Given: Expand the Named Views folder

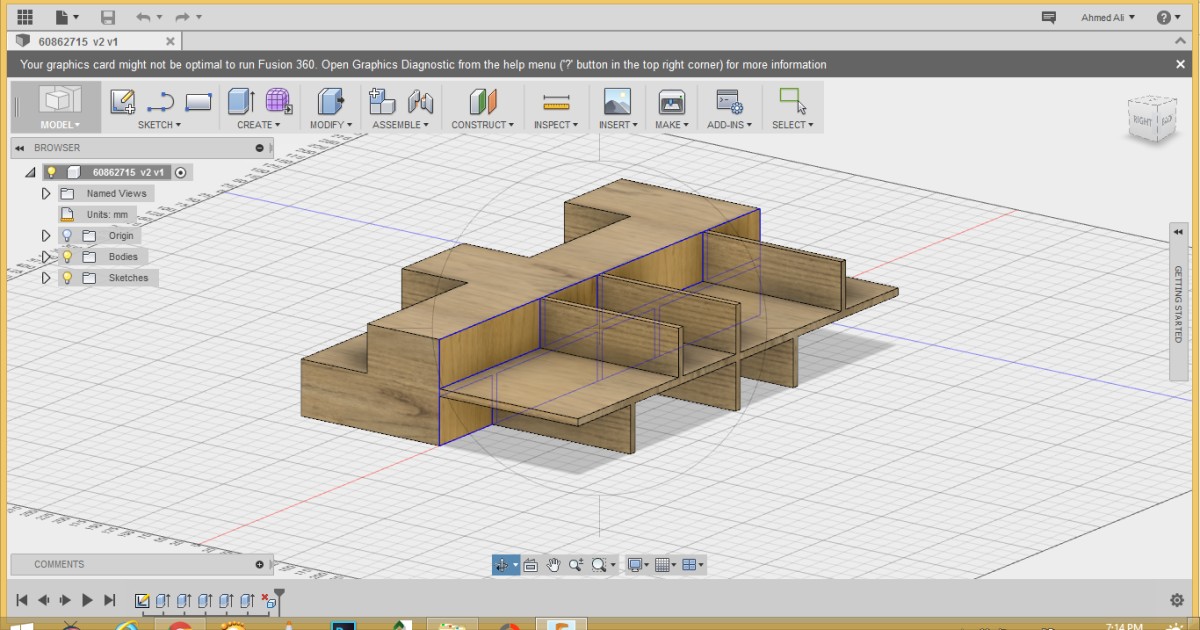Looking at the screenshot, I should [x=44, y=193].
